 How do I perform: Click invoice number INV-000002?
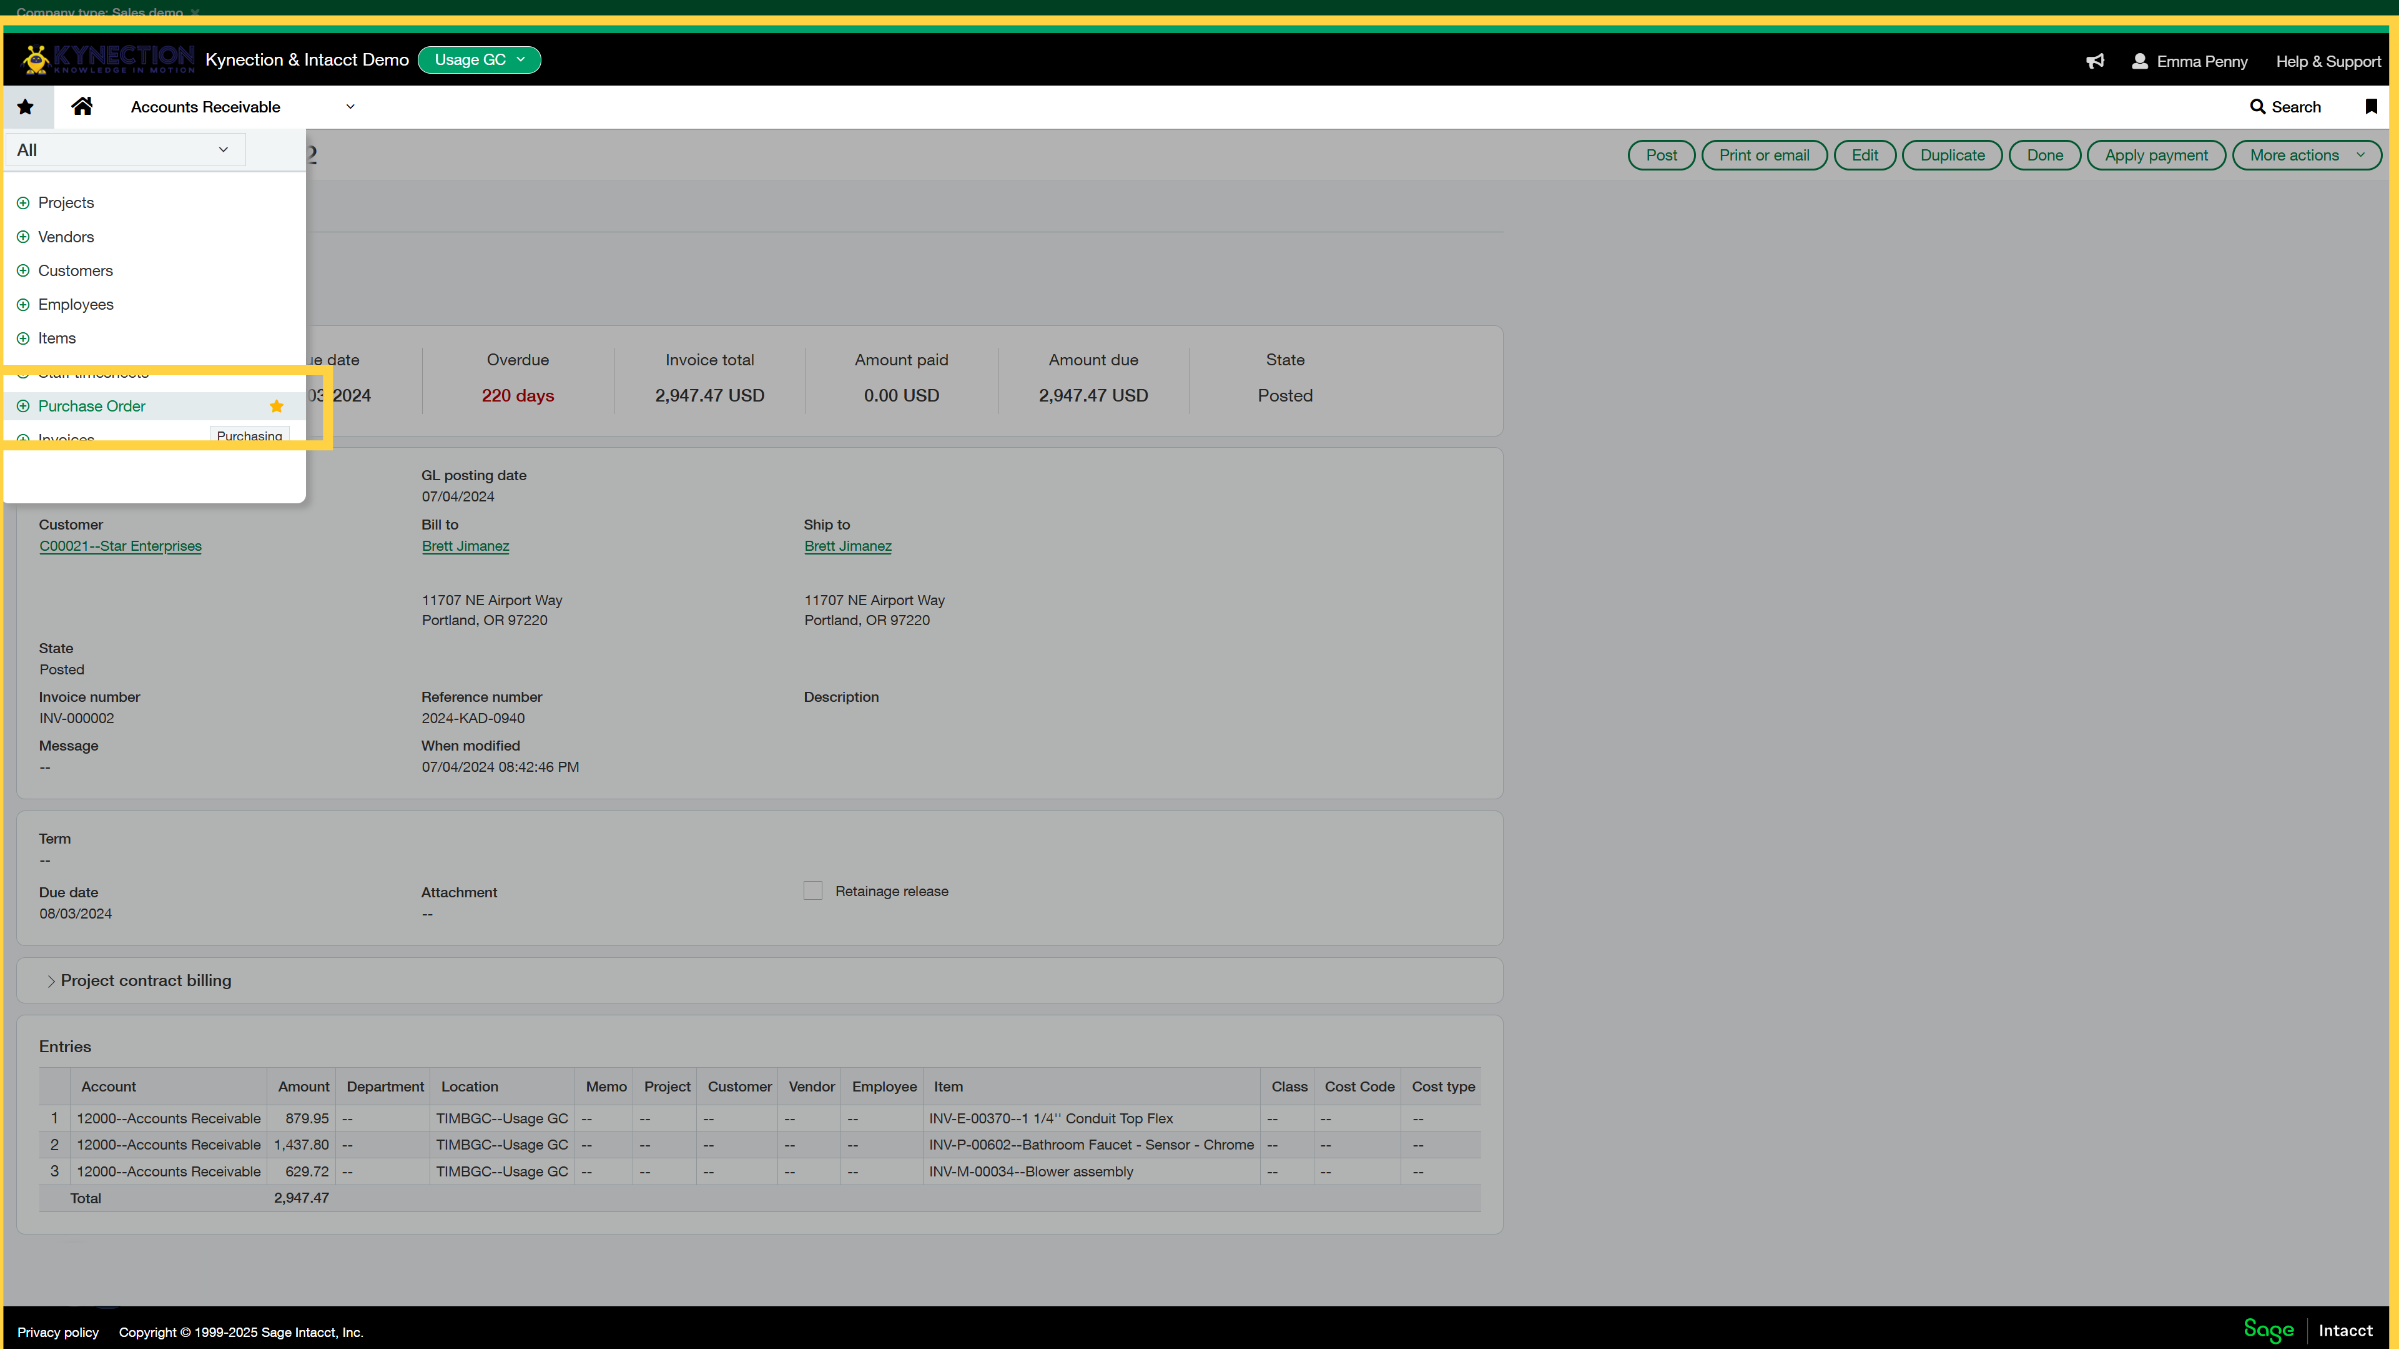[x=77, y=718]
